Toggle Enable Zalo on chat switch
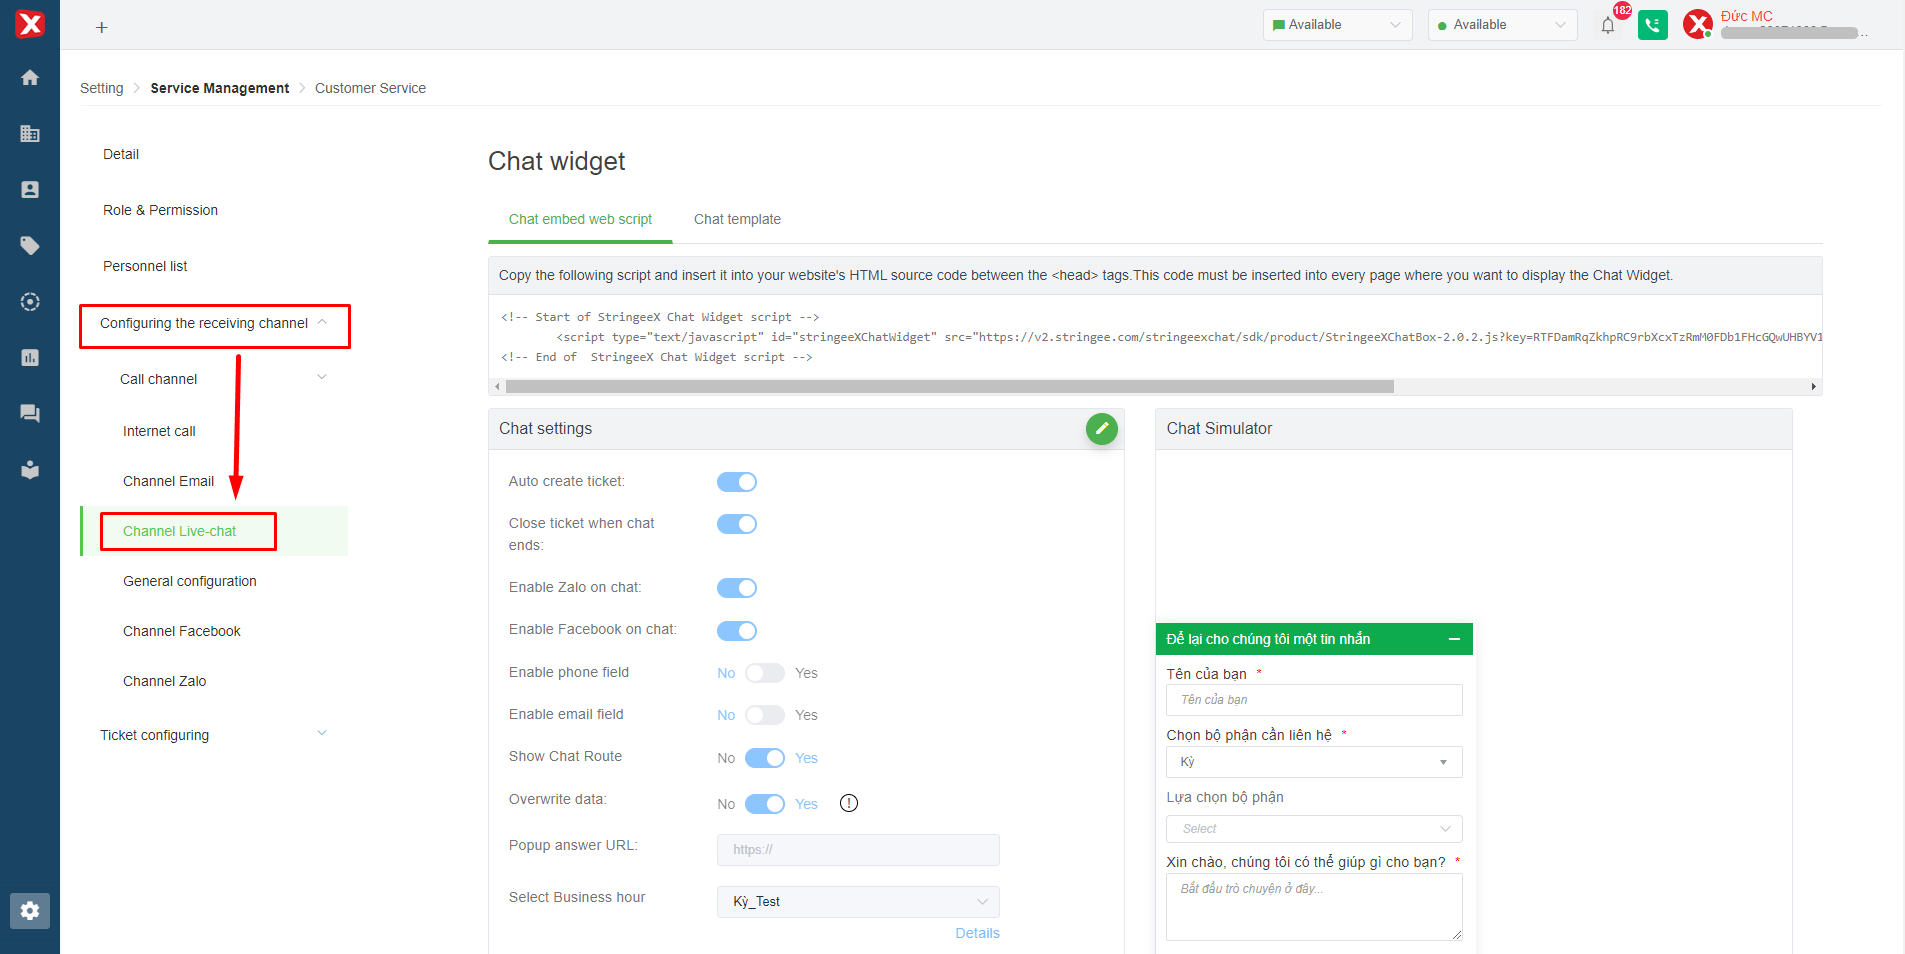Image resolution: width=1905 pixels, height=954 pixels. 737,588
